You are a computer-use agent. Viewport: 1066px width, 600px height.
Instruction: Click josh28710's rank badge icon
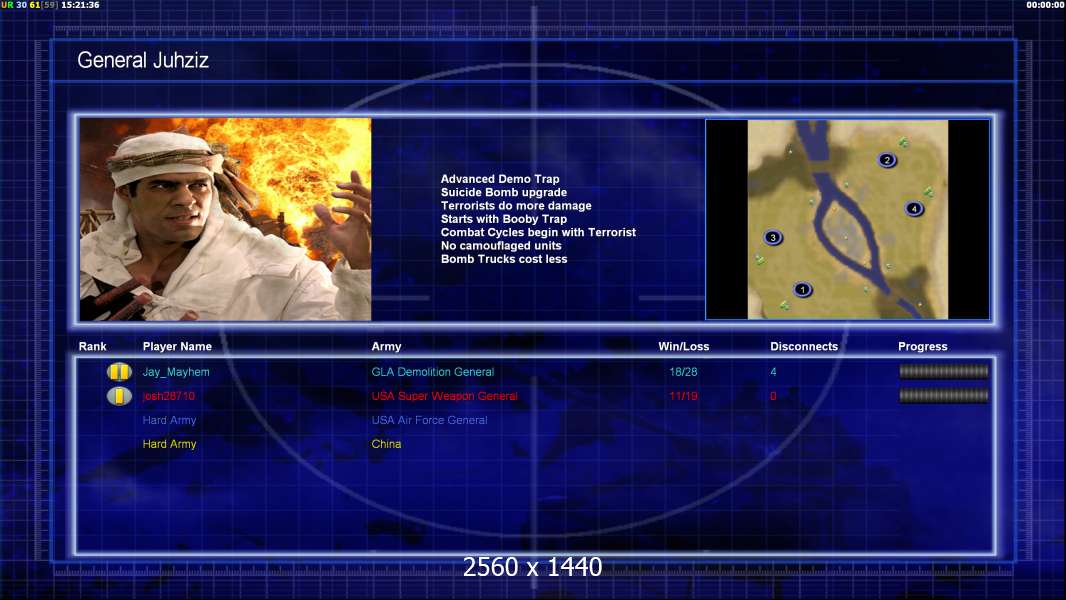point(119,396)
